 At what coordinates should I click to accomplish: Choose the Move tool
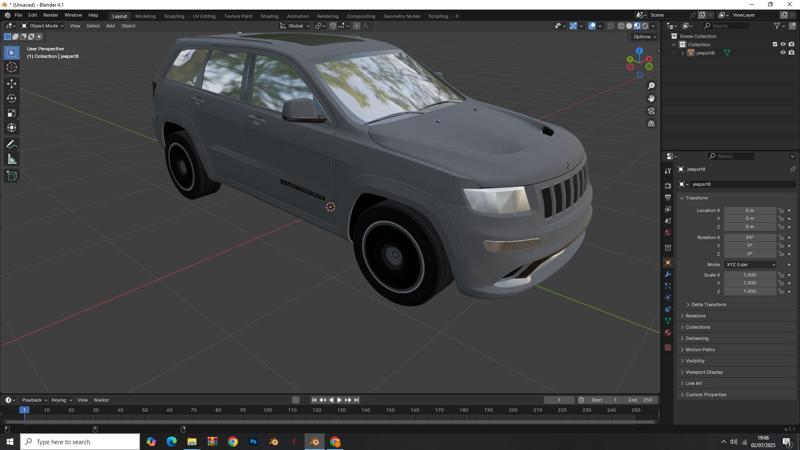point(12,83)
